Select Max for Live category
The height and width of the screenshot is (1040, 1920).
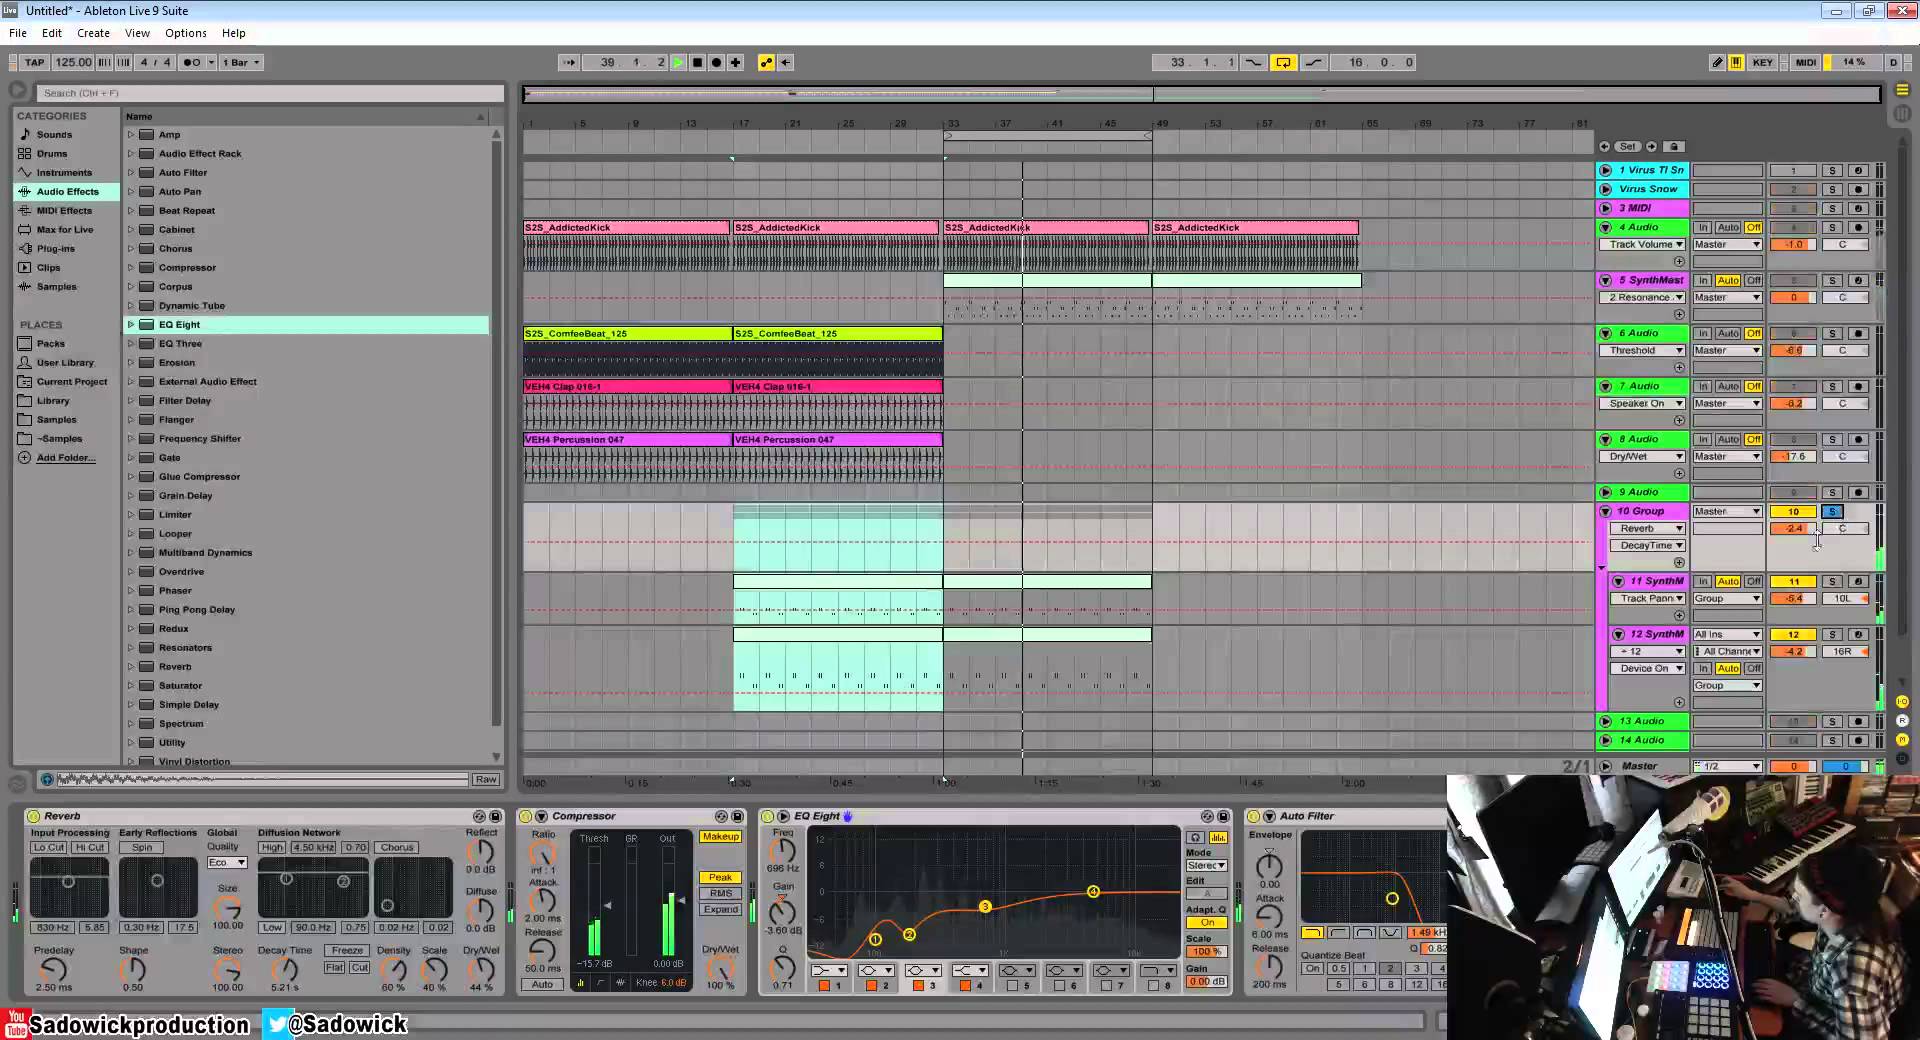coord(65,230)
